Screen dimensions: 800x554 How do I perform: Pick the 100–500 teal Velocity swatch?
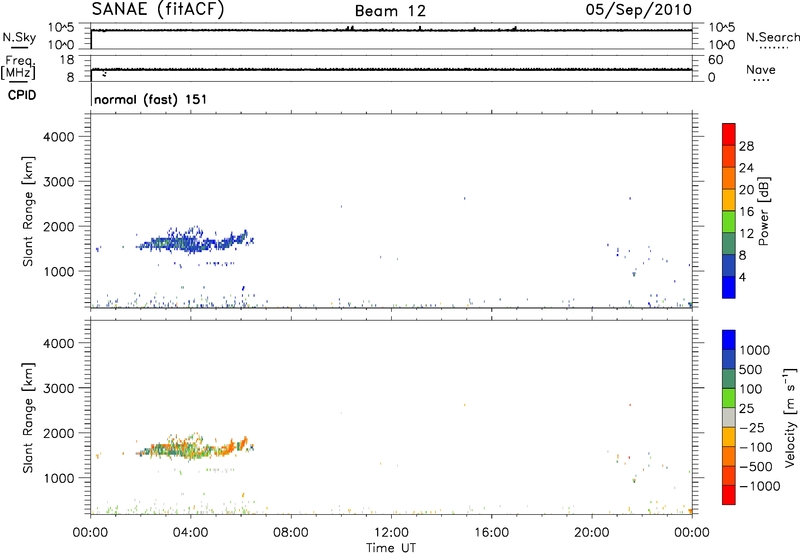pyautogui.click(x=729, y=379)
